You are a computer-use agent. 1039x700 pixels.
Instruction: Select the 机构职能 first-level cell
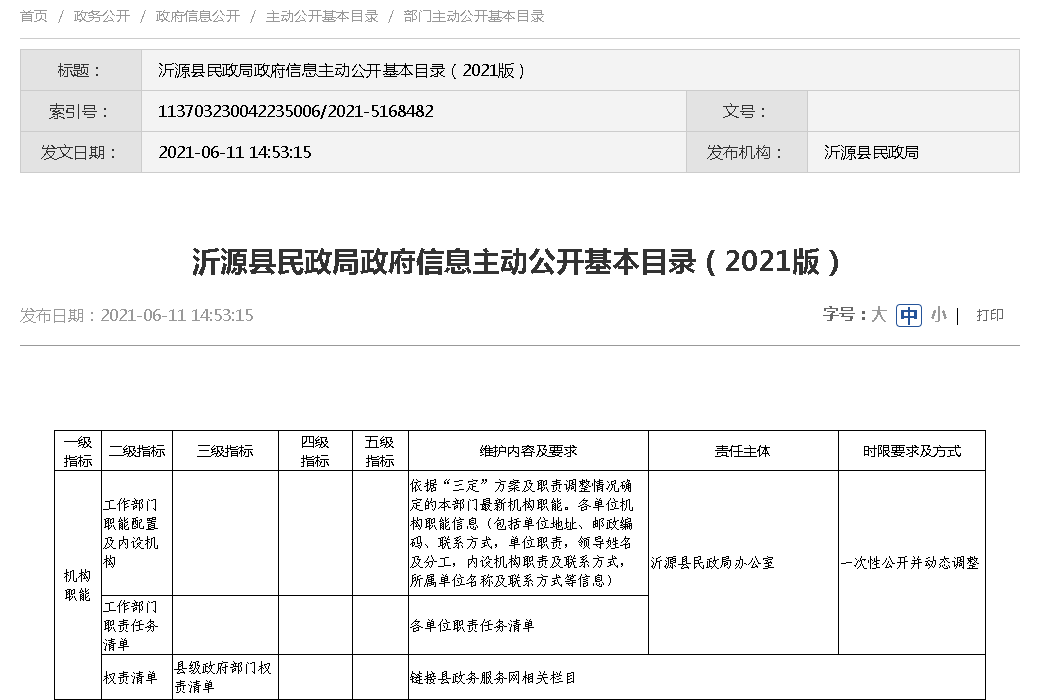pyautogui.click(x=77, y=585)
